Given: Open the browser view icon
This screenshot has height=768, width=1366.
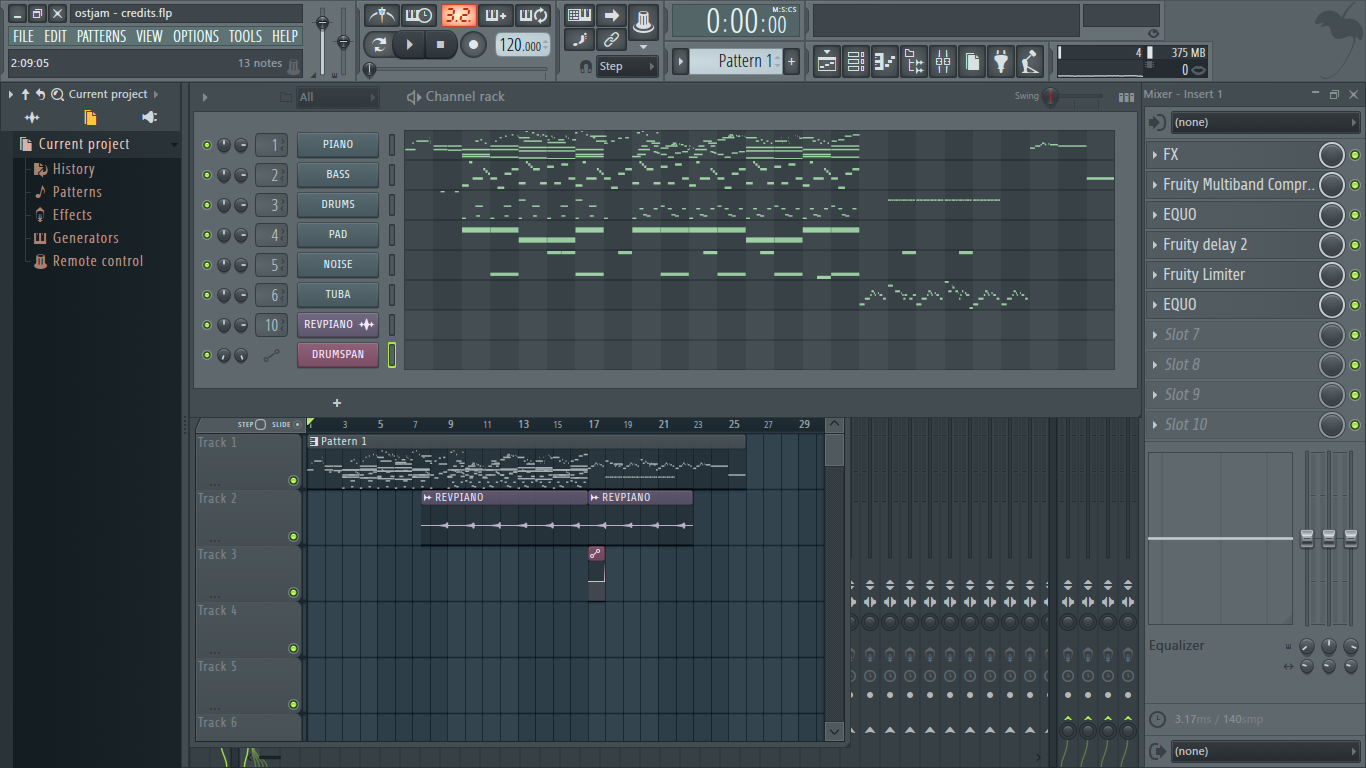Looking at the screenshot, I should click(x=914, y=62).
